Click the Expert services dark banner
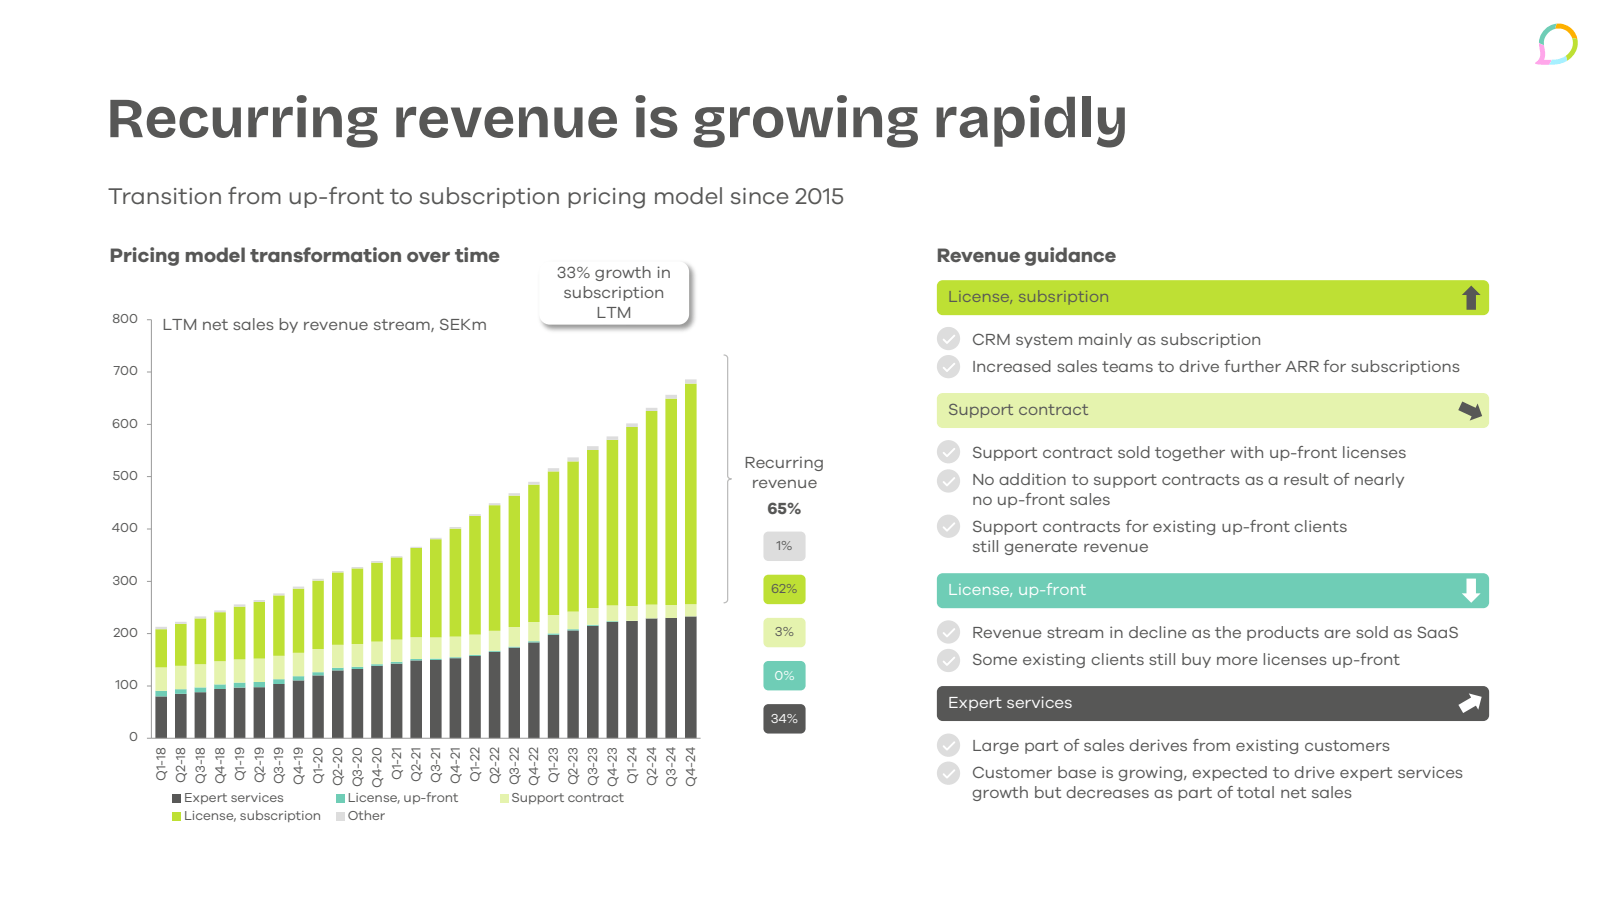1600x900 pixels. pos(1212,703)
